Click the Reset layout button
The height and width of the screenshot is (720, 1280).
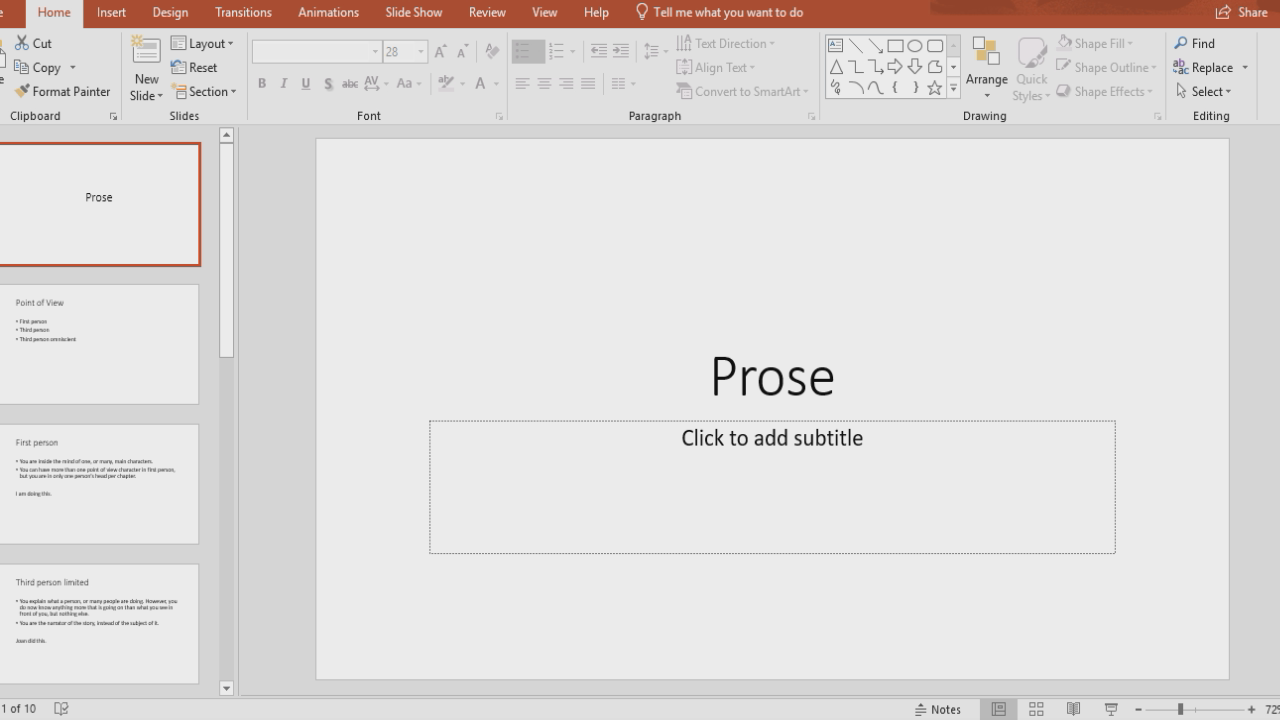coord(196,67)
